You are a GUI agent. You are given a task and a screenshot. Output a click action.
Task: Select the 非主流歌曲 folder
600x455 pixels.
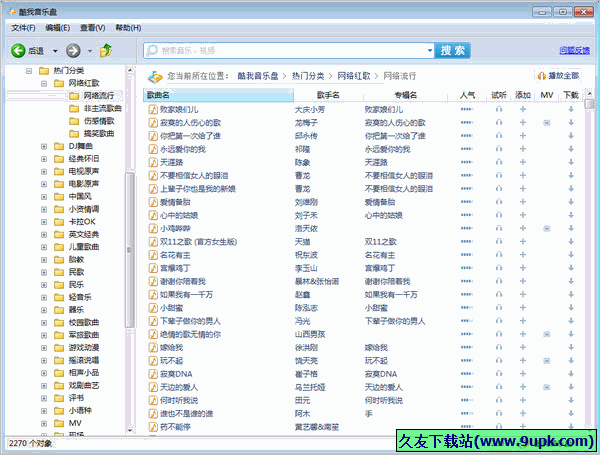(x=102, y=108)
